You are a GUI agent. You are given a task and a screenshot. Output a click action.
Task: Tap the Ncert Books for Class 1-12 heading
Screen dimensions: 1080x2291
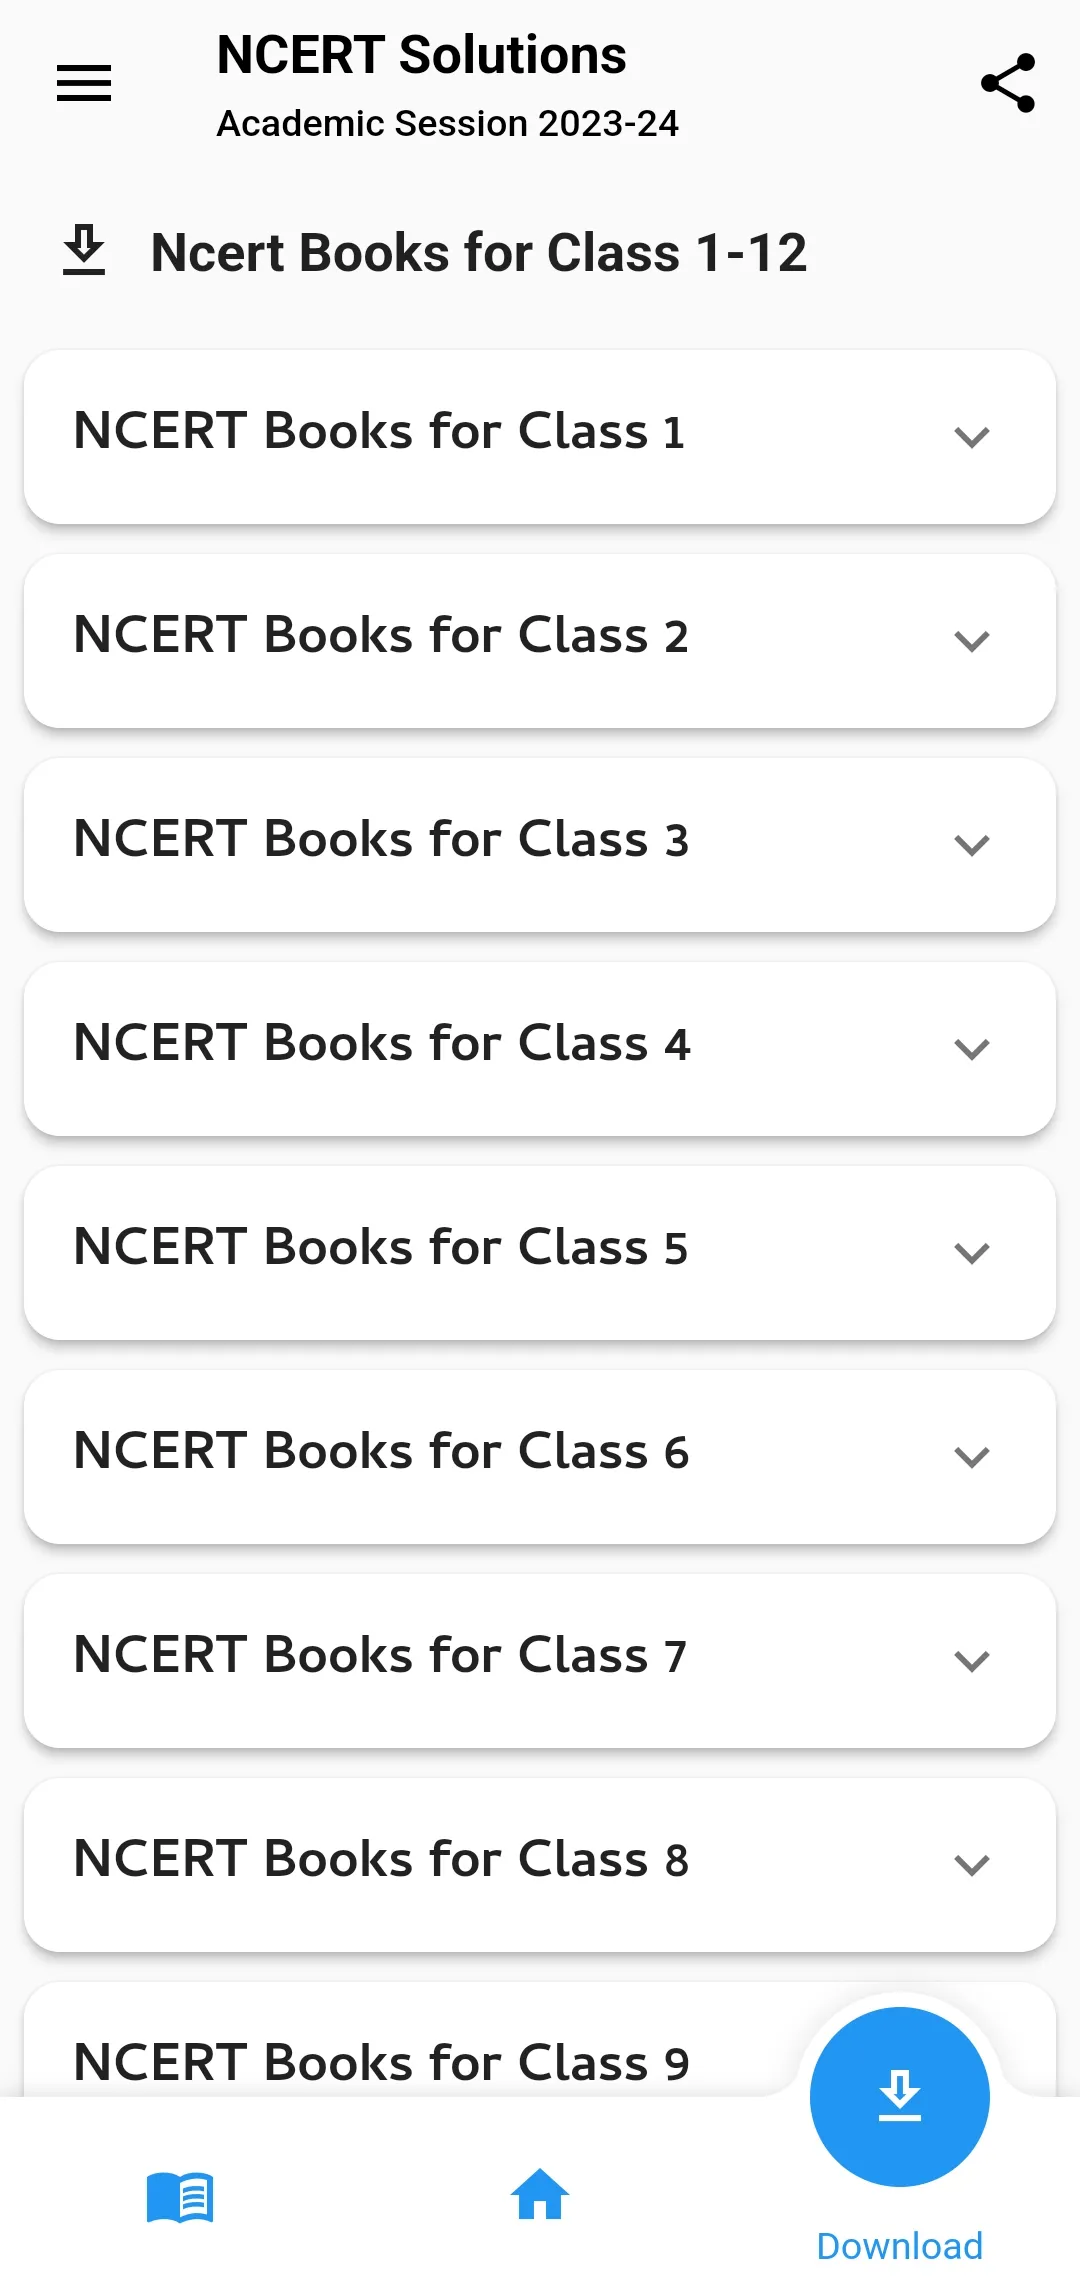pos(478,252)
